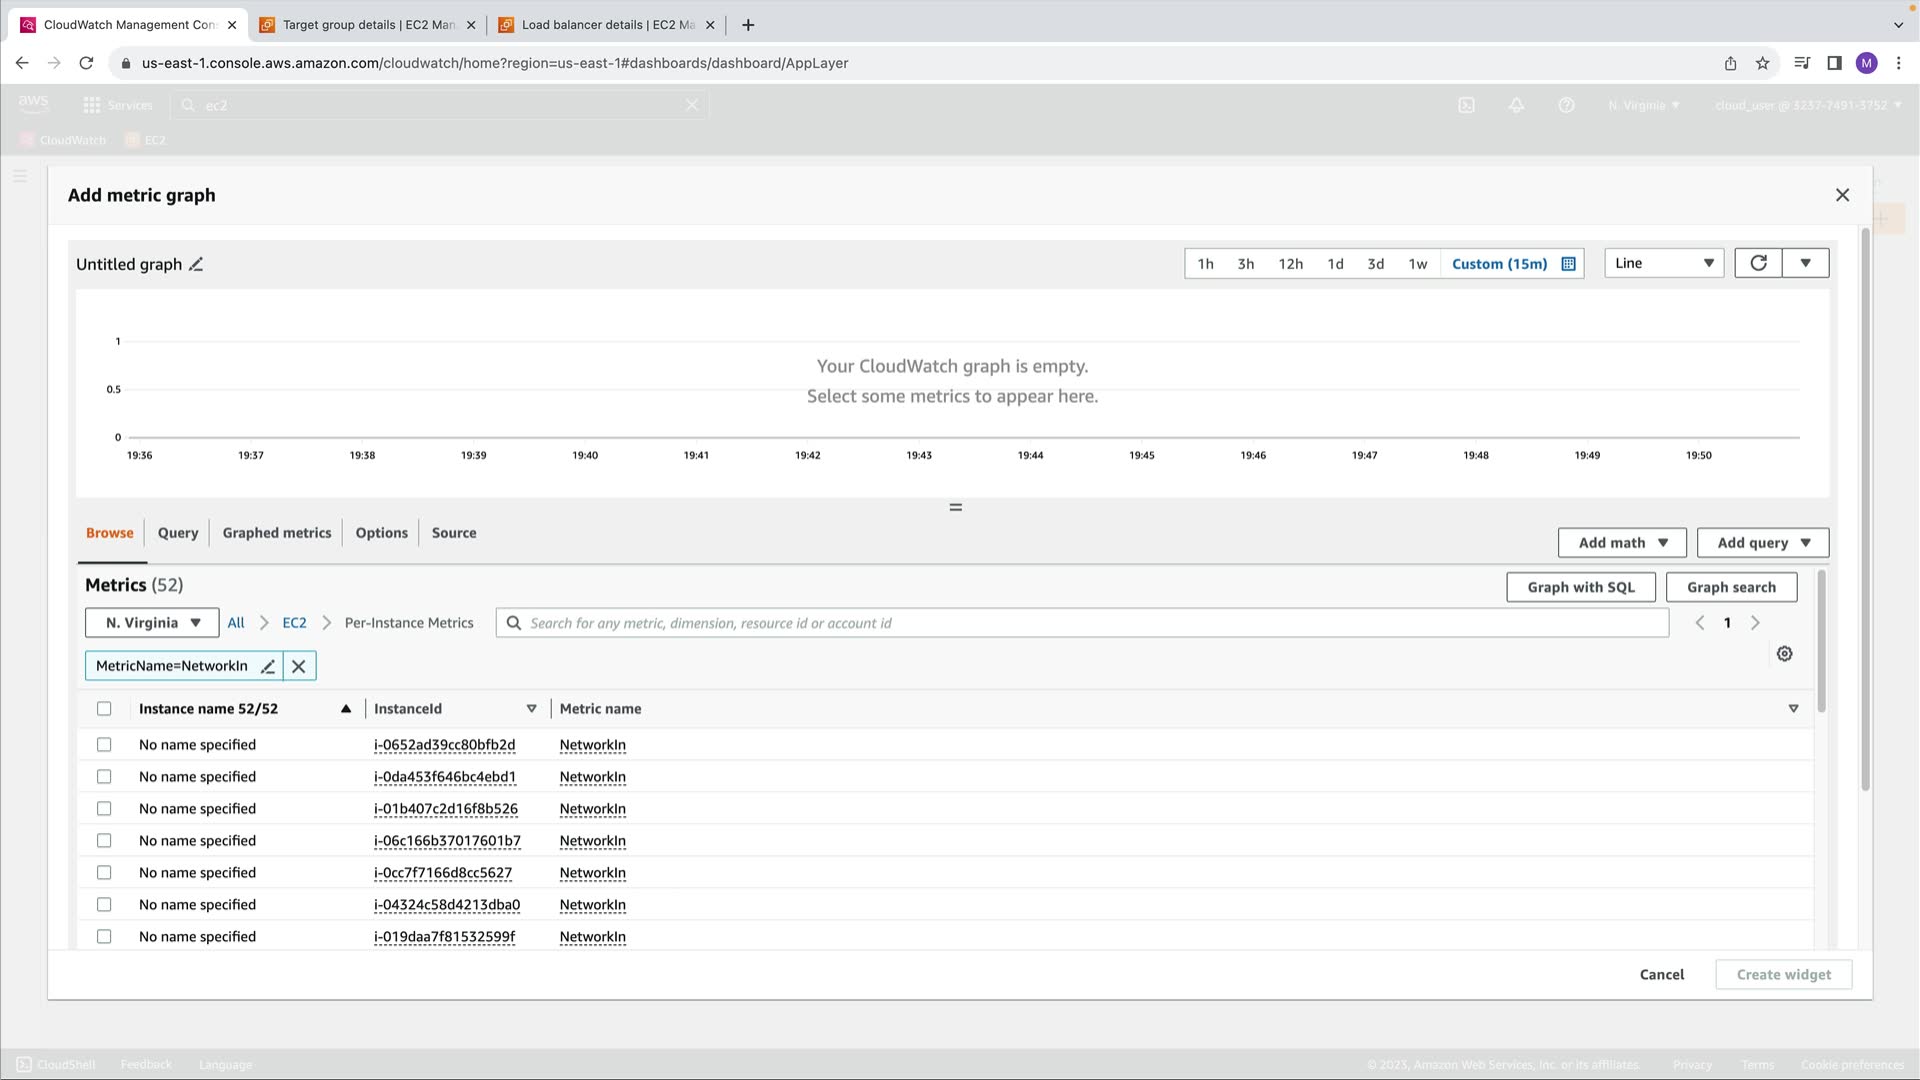Remove the MetricName=NetworkIn filter
Screen dimensions: 1920x1080
click(299, 666)
